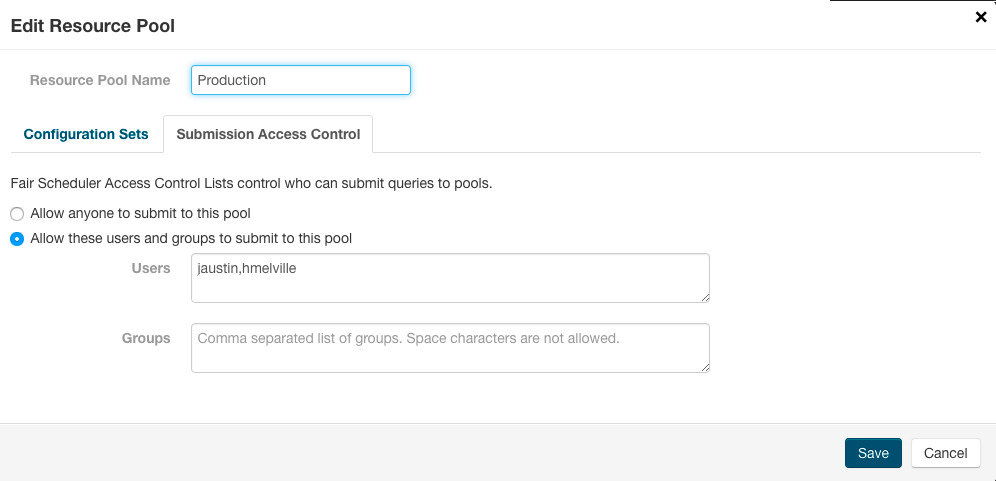This screenshot has height=481, width=996.
Task: Select the Submission Access Control tab
Action: coord(268,134)
